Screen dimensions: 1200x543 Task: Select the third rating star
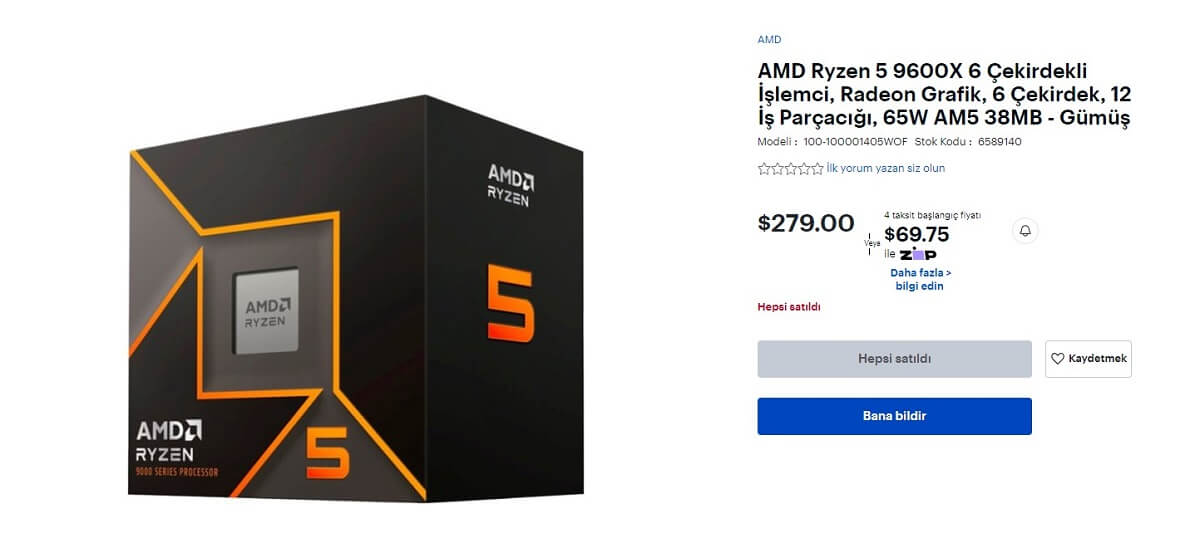click(x=790, y=169)
